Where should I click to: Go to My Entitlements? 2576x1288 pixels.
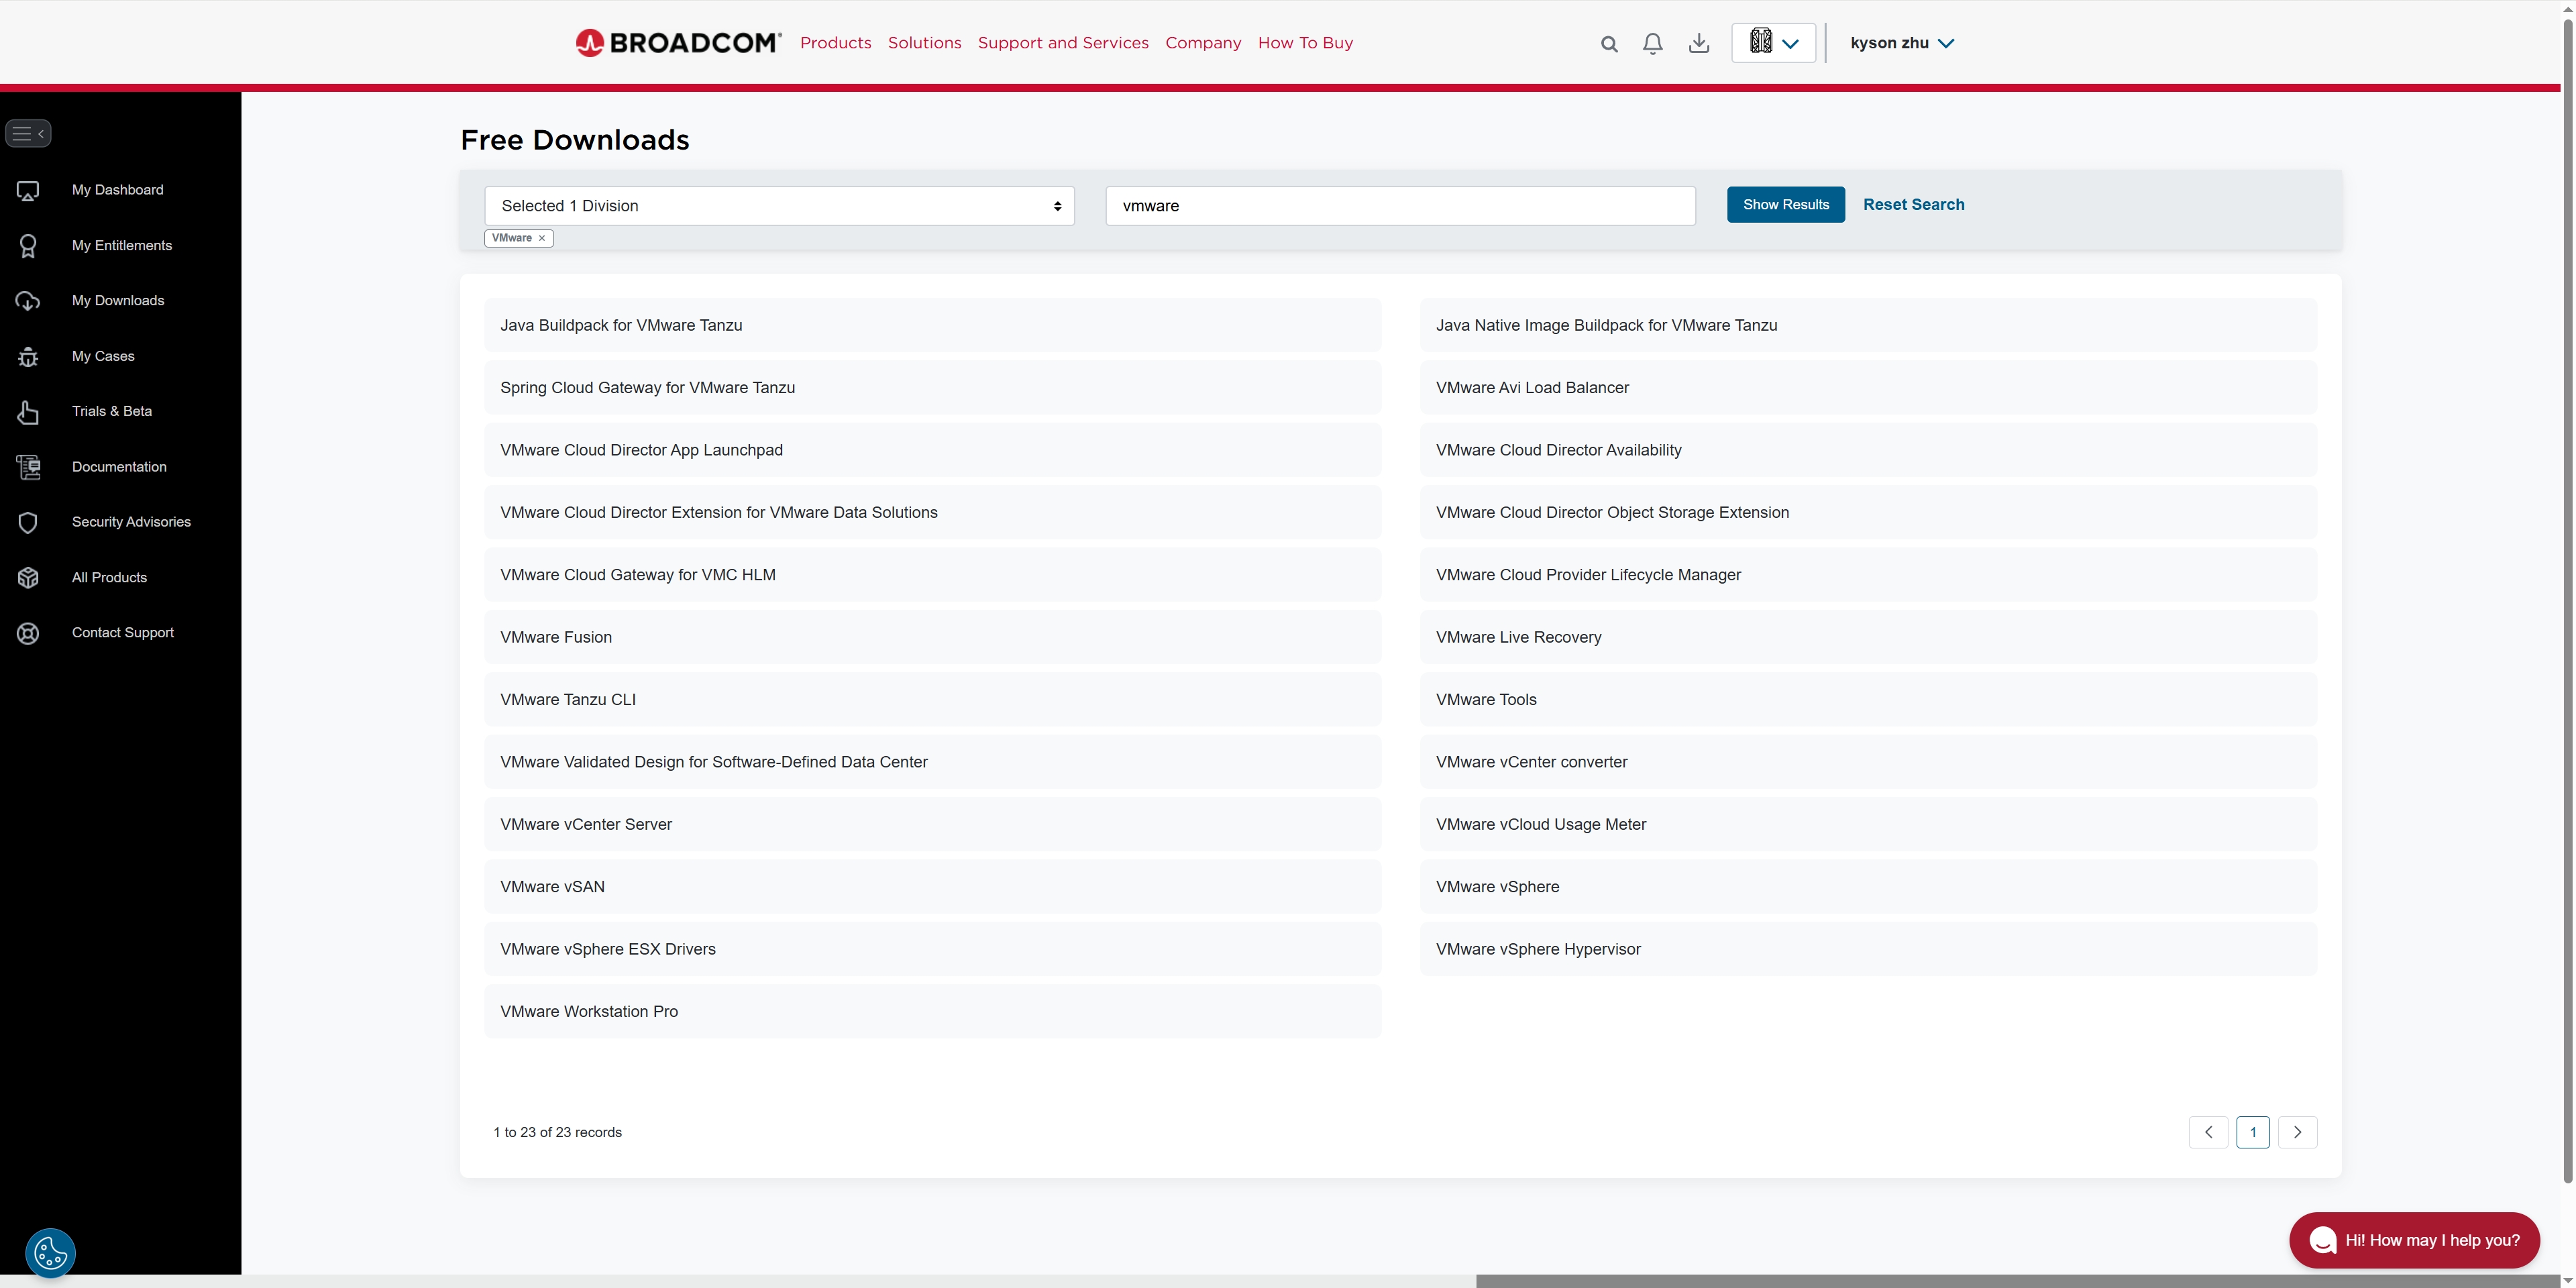[121, 246]
